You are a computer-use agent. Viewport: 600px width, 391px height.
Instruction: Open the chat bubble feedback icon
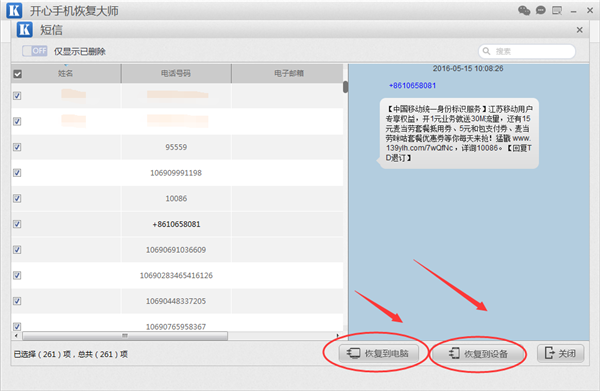coord(540,10)
